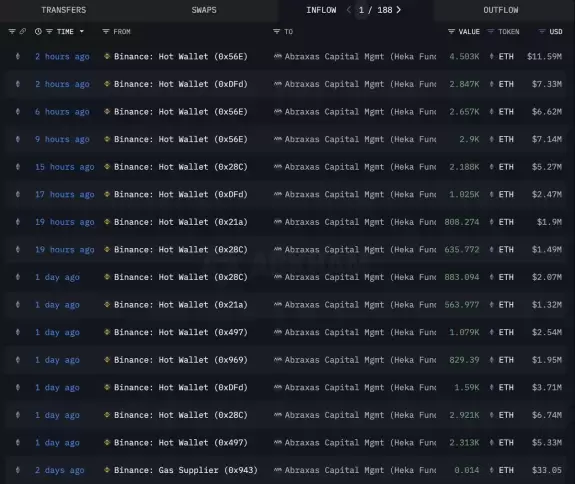Go to next page of 188

click(x=399, y=10)
